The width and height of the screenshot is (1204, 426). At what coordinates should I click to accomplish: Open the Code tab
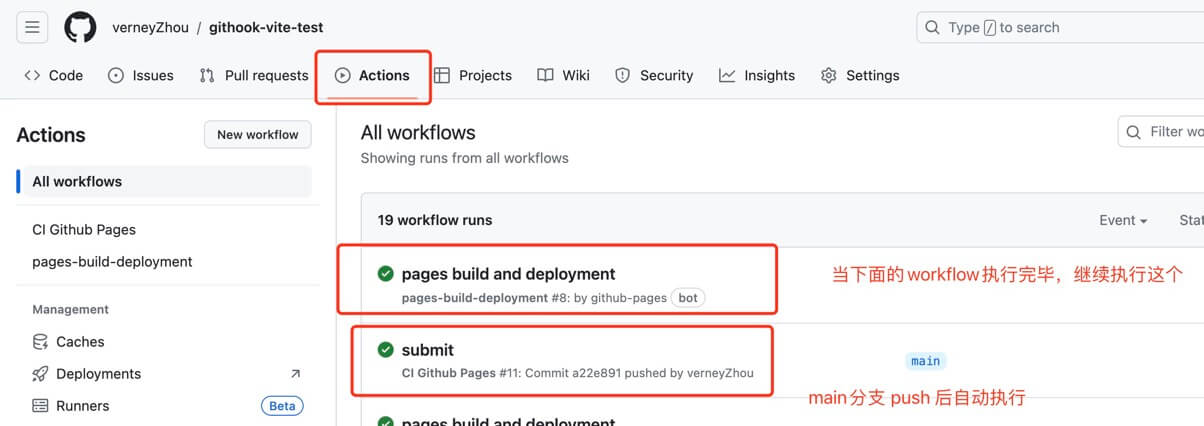pos(54,75)
